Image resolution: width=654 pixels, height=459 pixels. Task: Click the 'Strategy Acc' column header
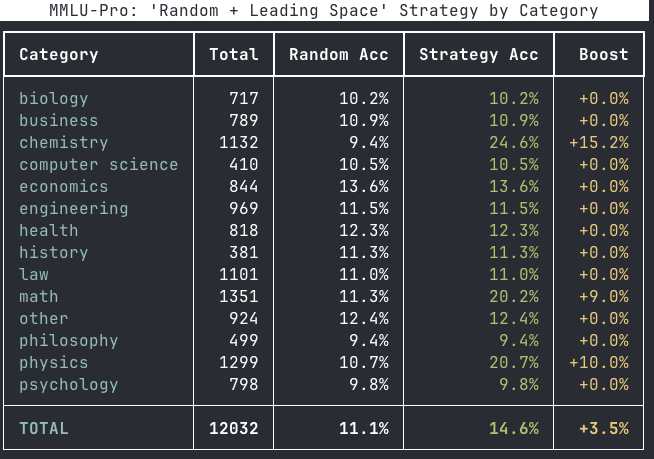click(479, 54)
